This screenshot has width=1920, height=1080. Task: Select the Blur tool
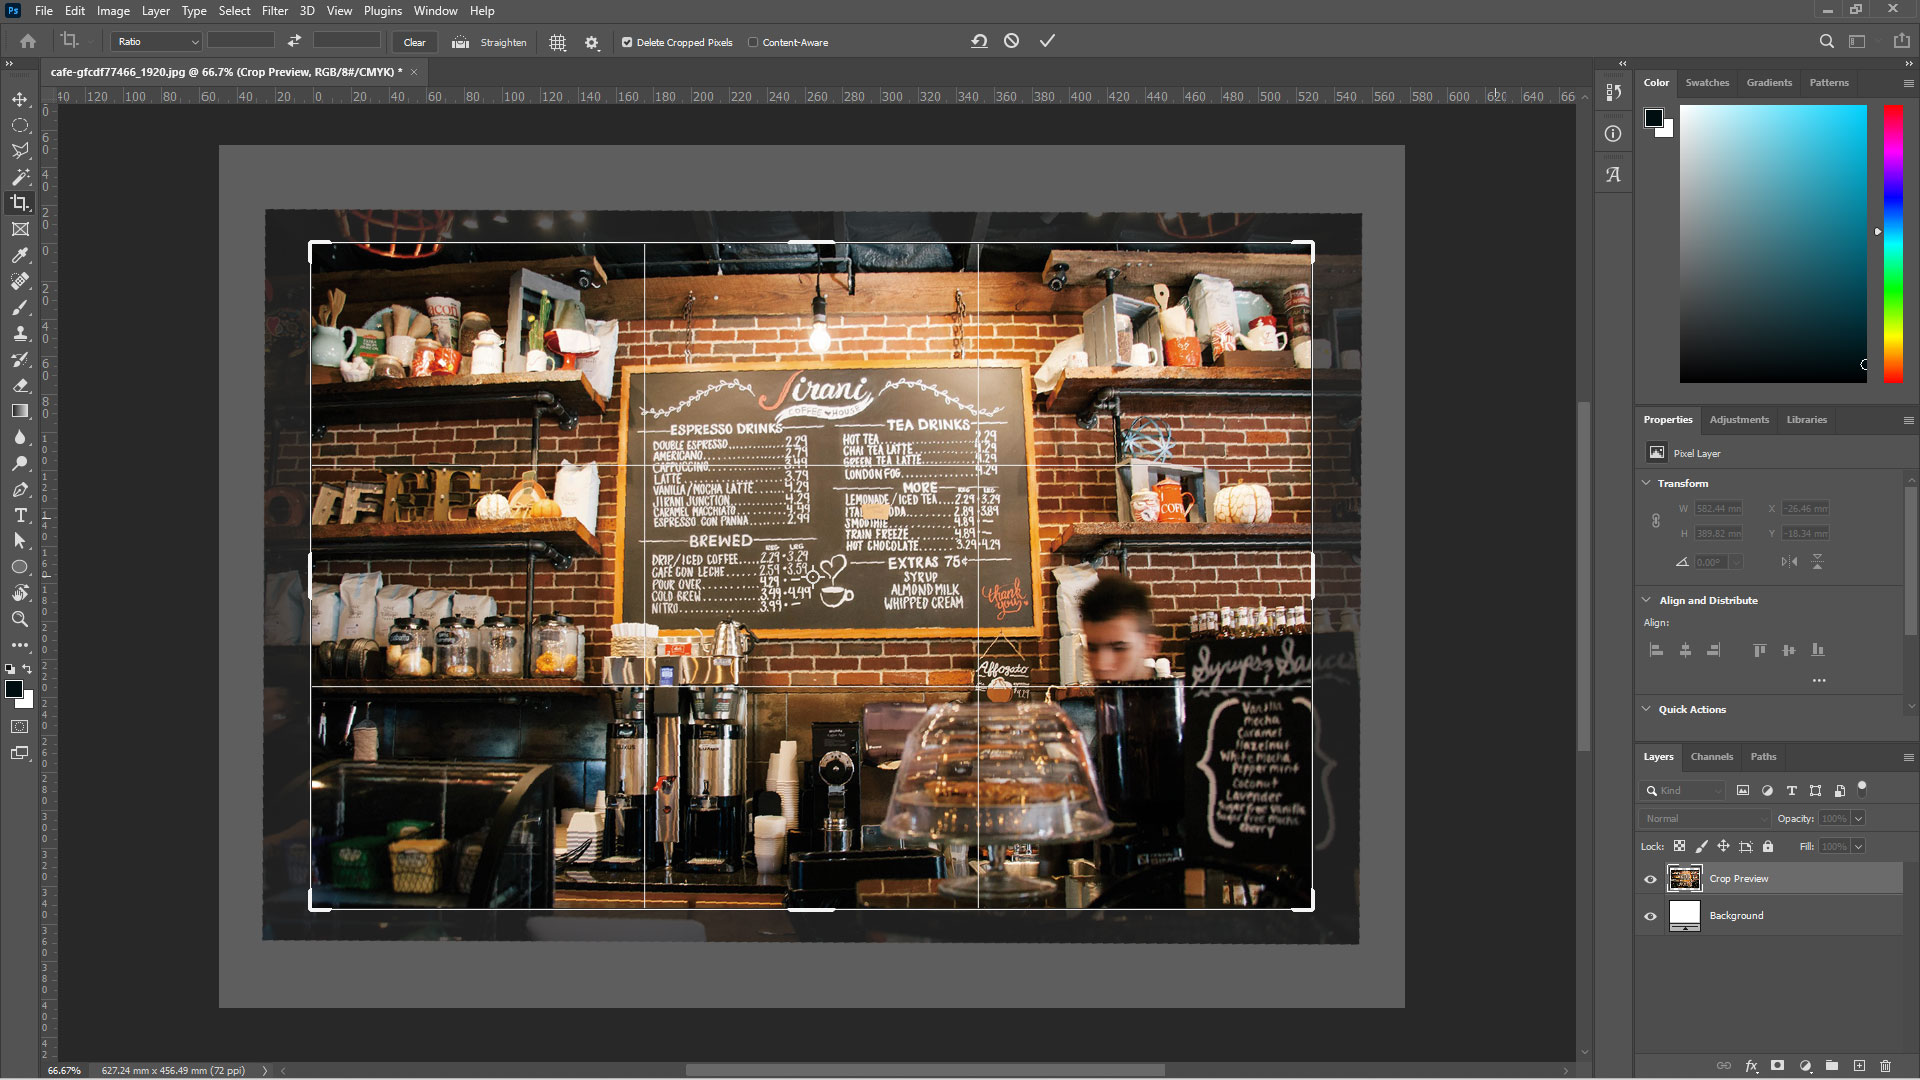[x=20, y=437]
